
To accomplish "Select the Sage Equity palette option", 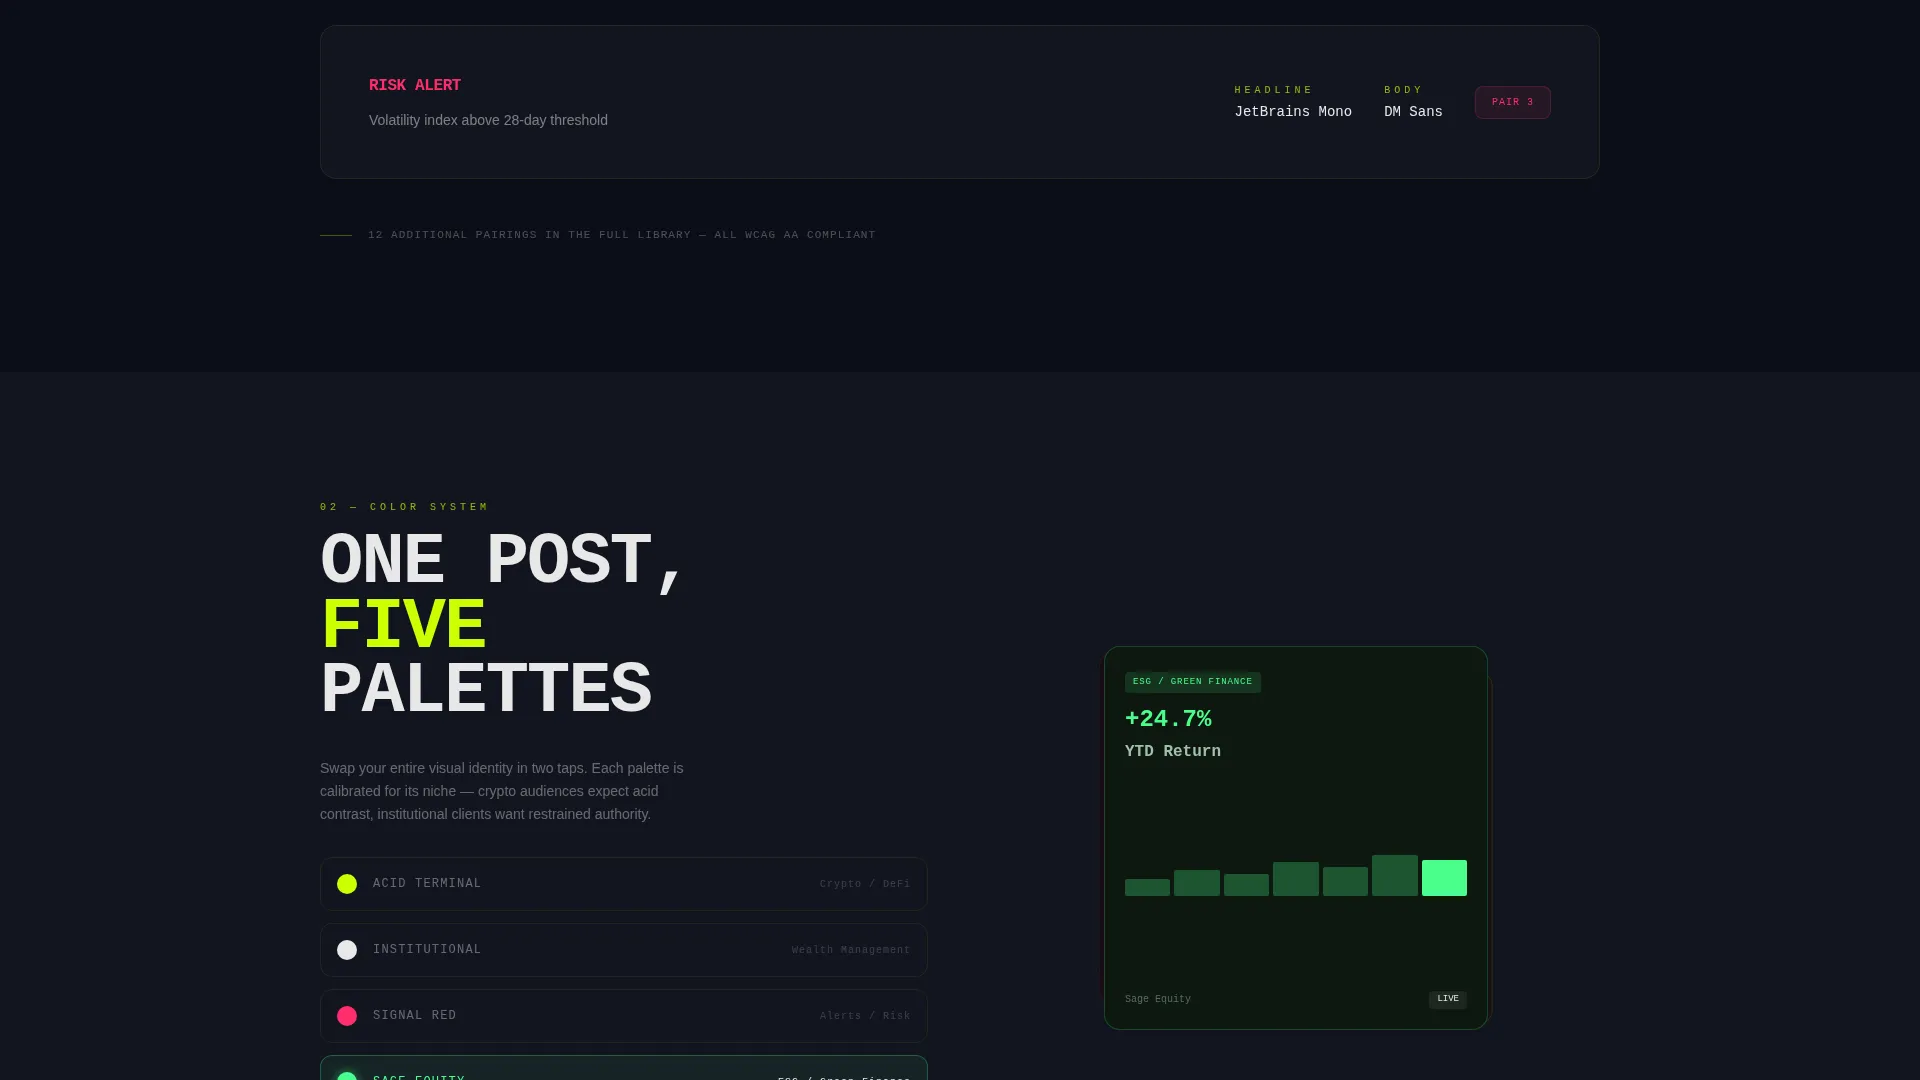I will 624,1068.
